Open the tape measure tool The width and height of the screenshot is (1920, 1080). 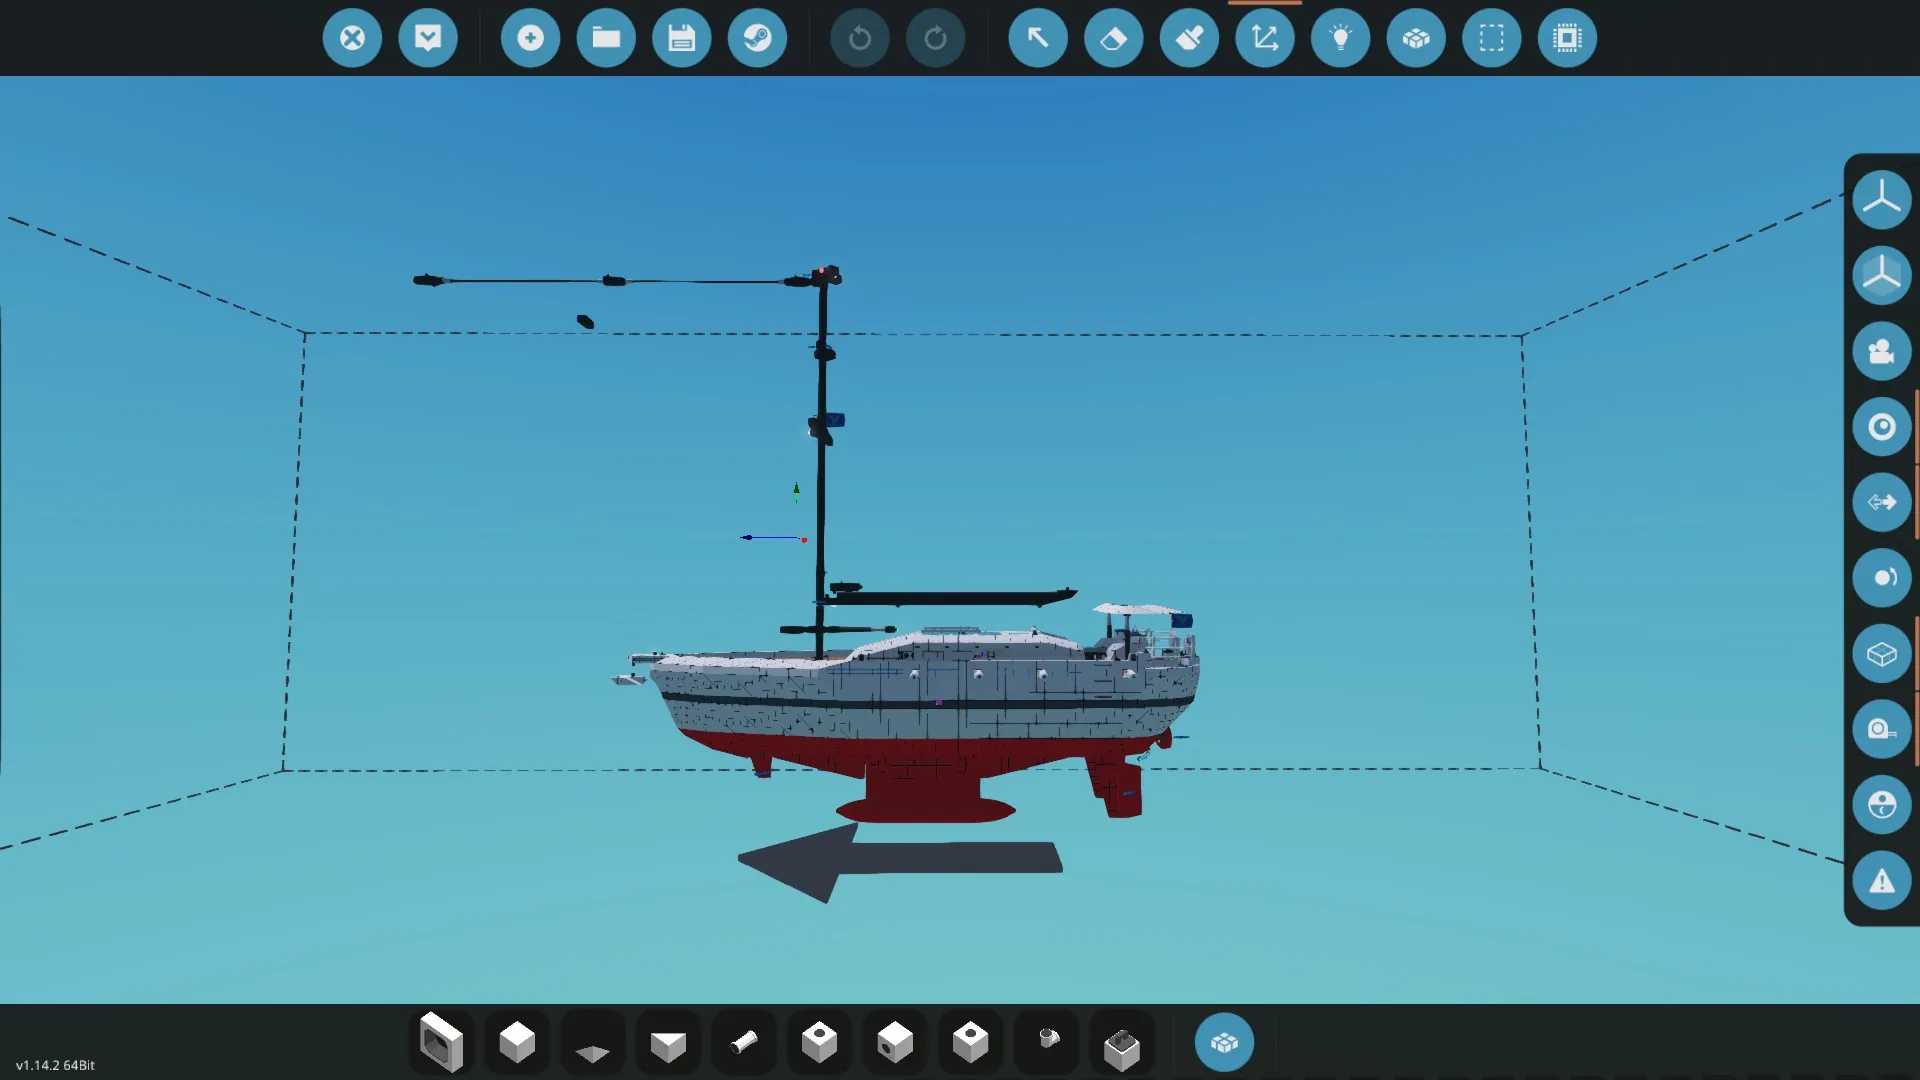point(1881,729)
